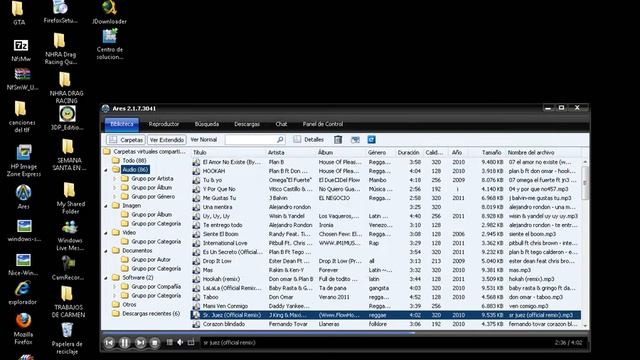Open SEMANA SANTA EN folder
640x360 pixels.
click(69, 155)
